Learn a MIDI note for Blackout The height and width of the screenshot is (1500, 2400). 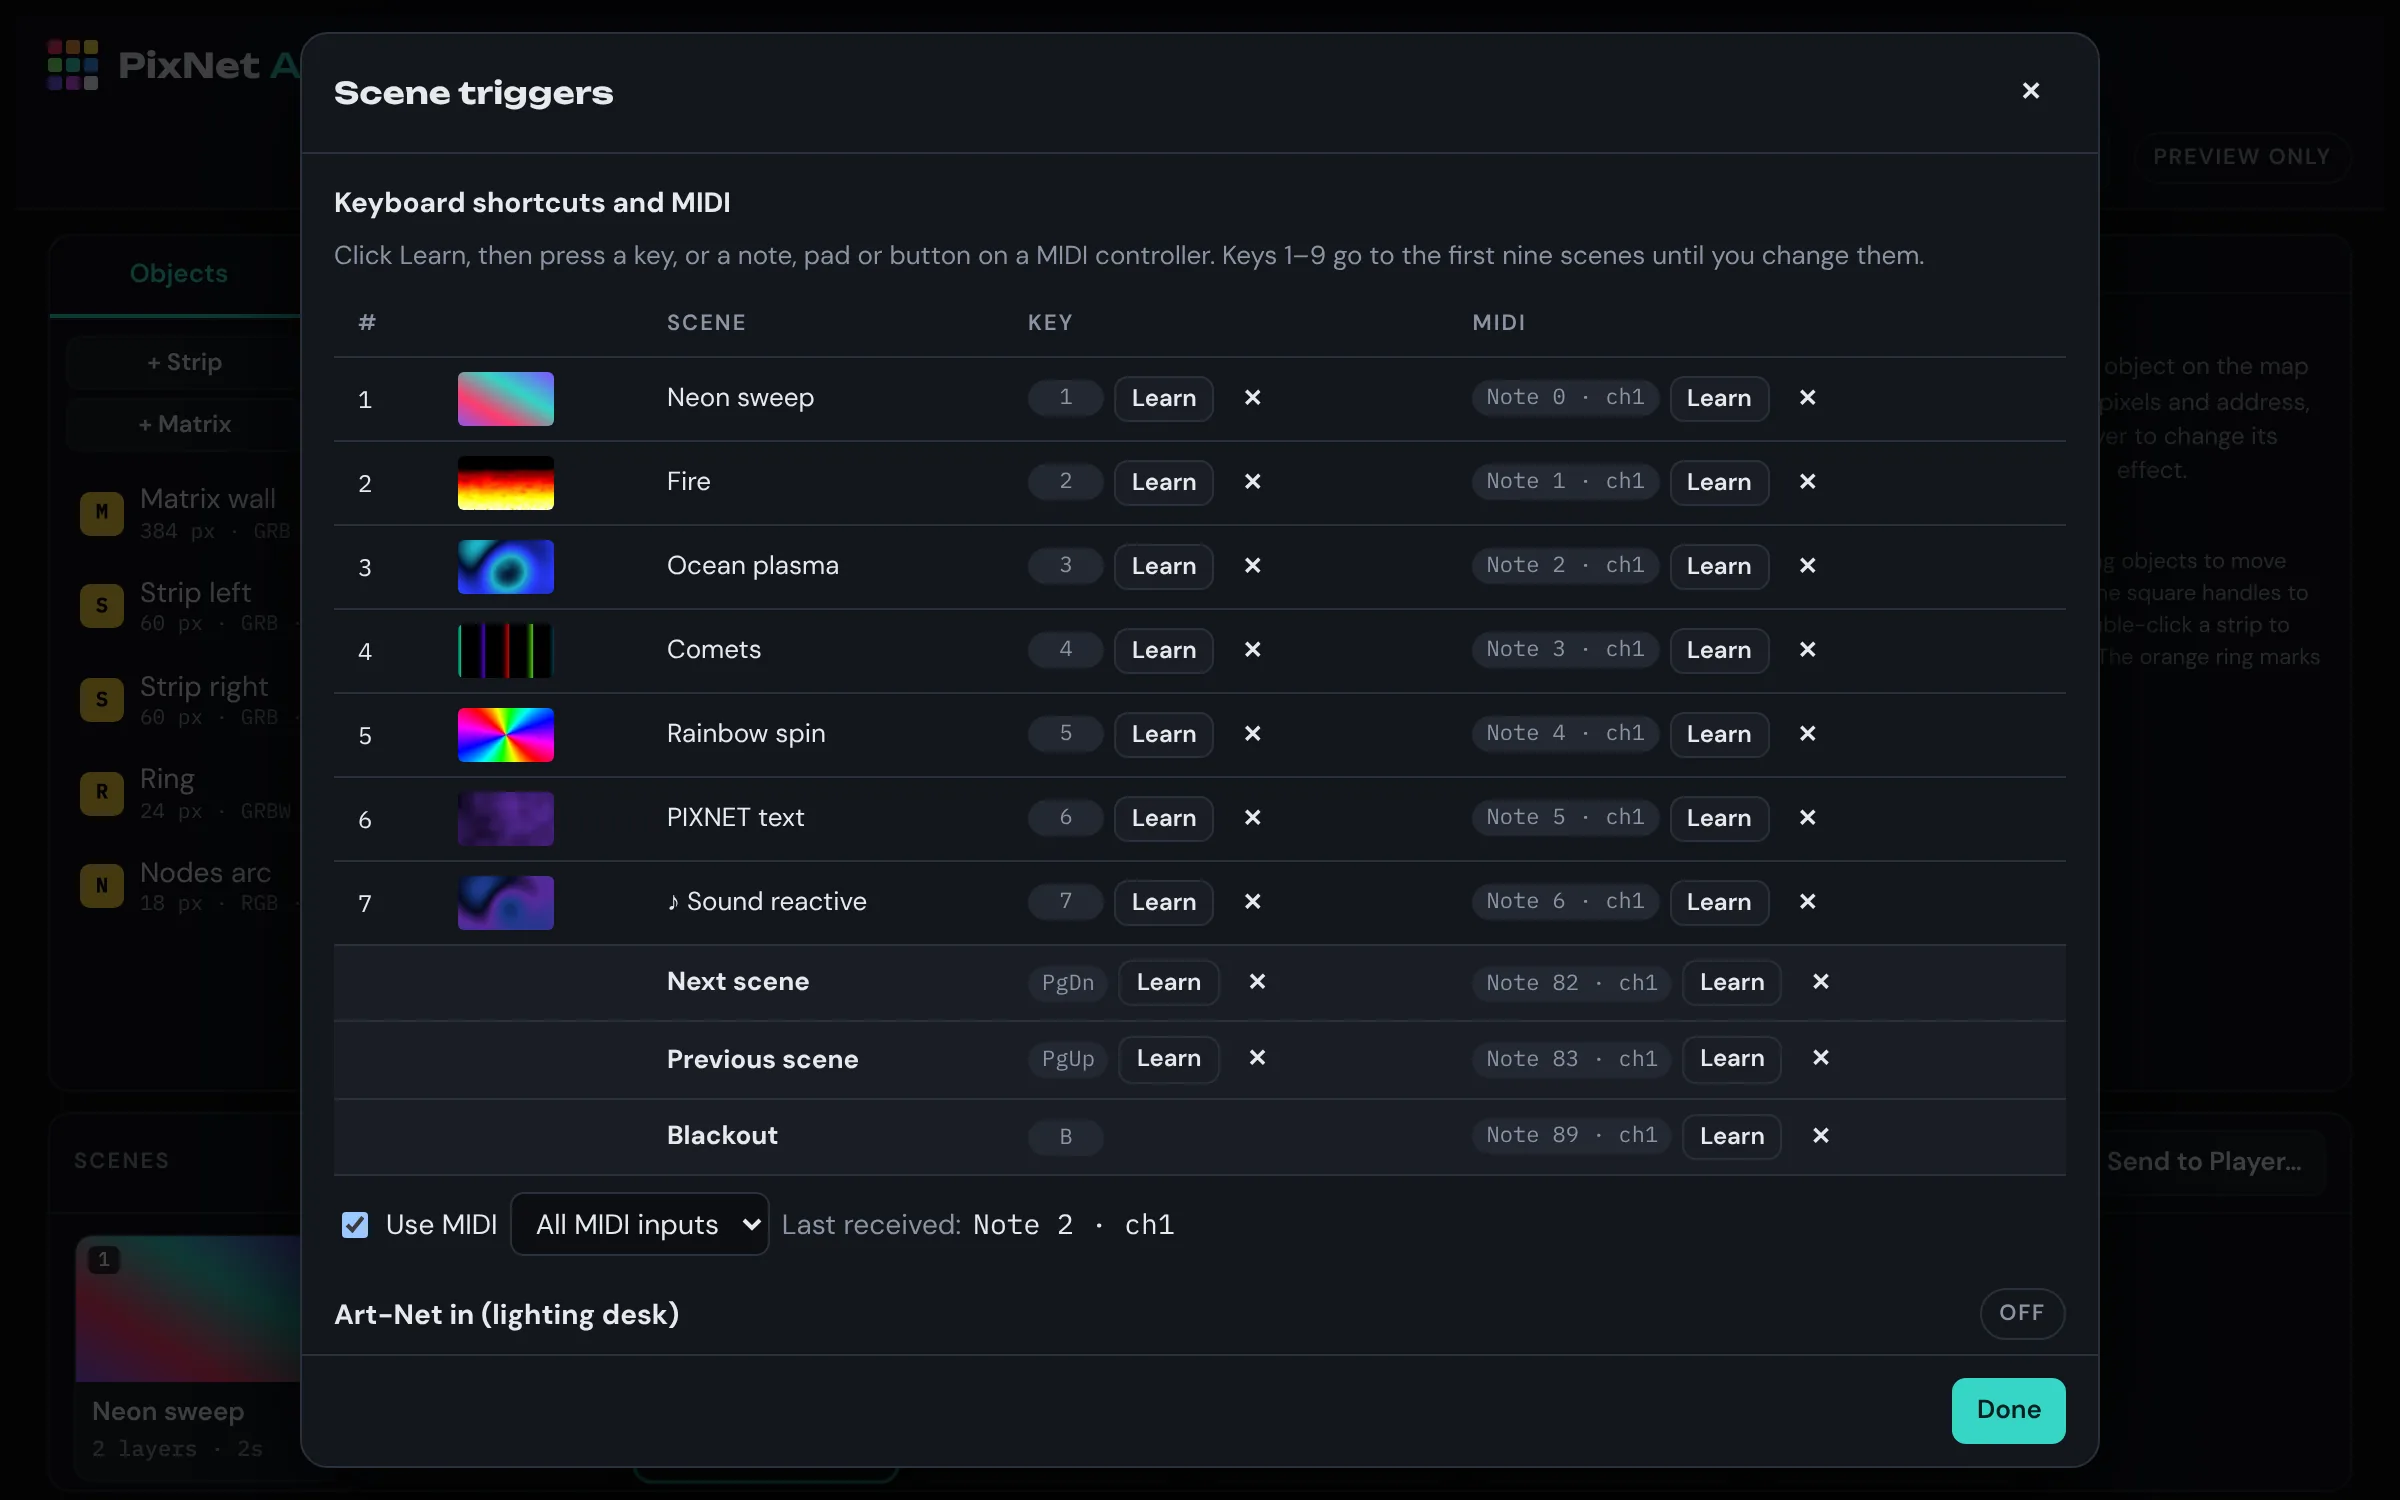[x=1731, y=1136]
